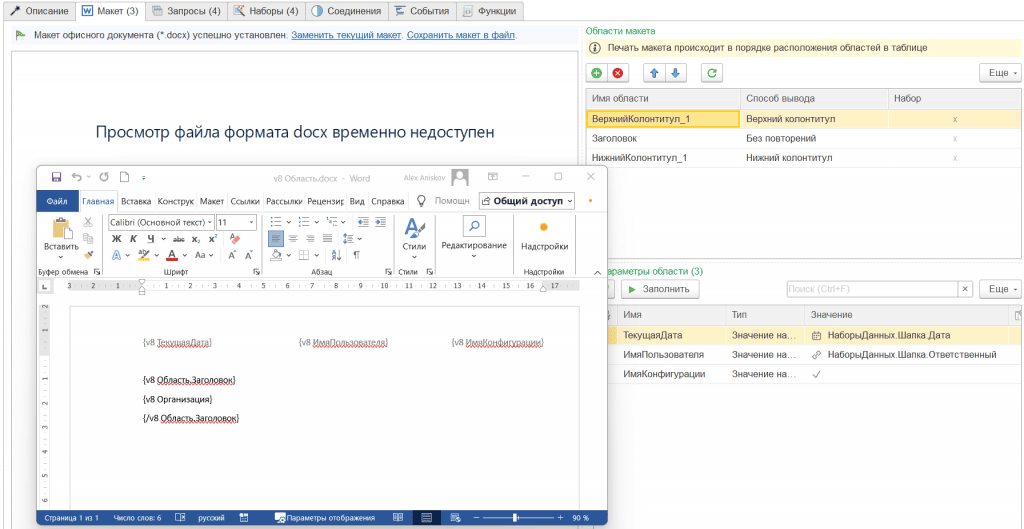Open the font size dropdown
The image size is (1024, 529).
251,222
